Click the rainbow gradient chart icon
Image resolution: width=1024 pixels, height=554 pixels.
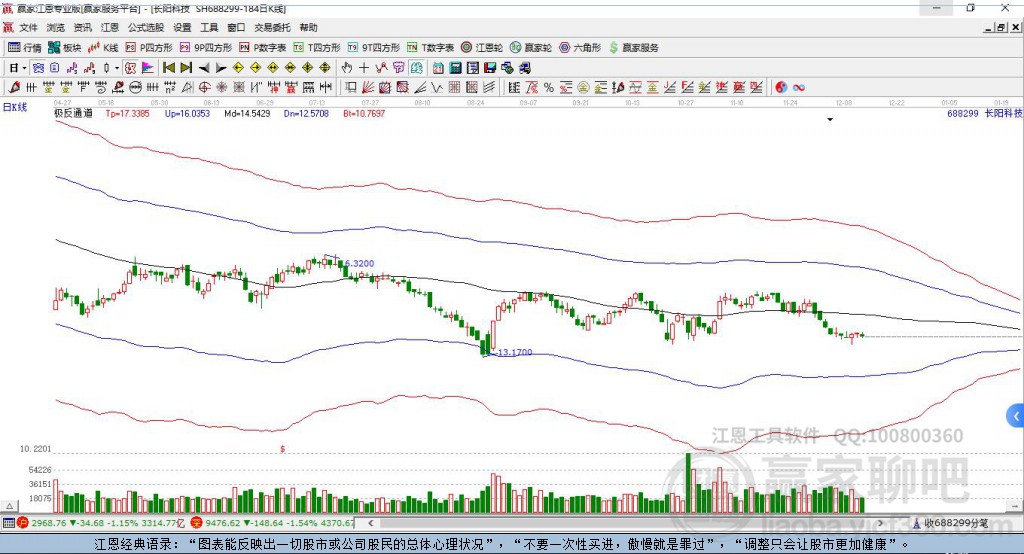click(148, 68)
